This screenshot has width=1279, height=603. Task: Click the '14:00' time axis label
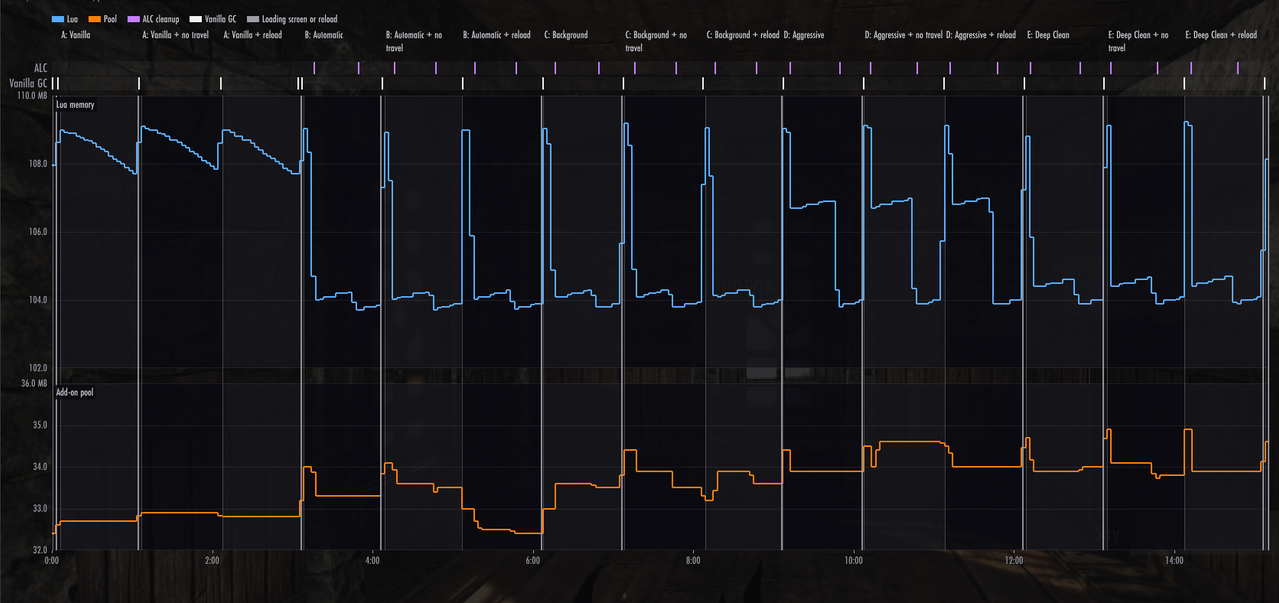pyautogui.click(x=1174, y=561)
